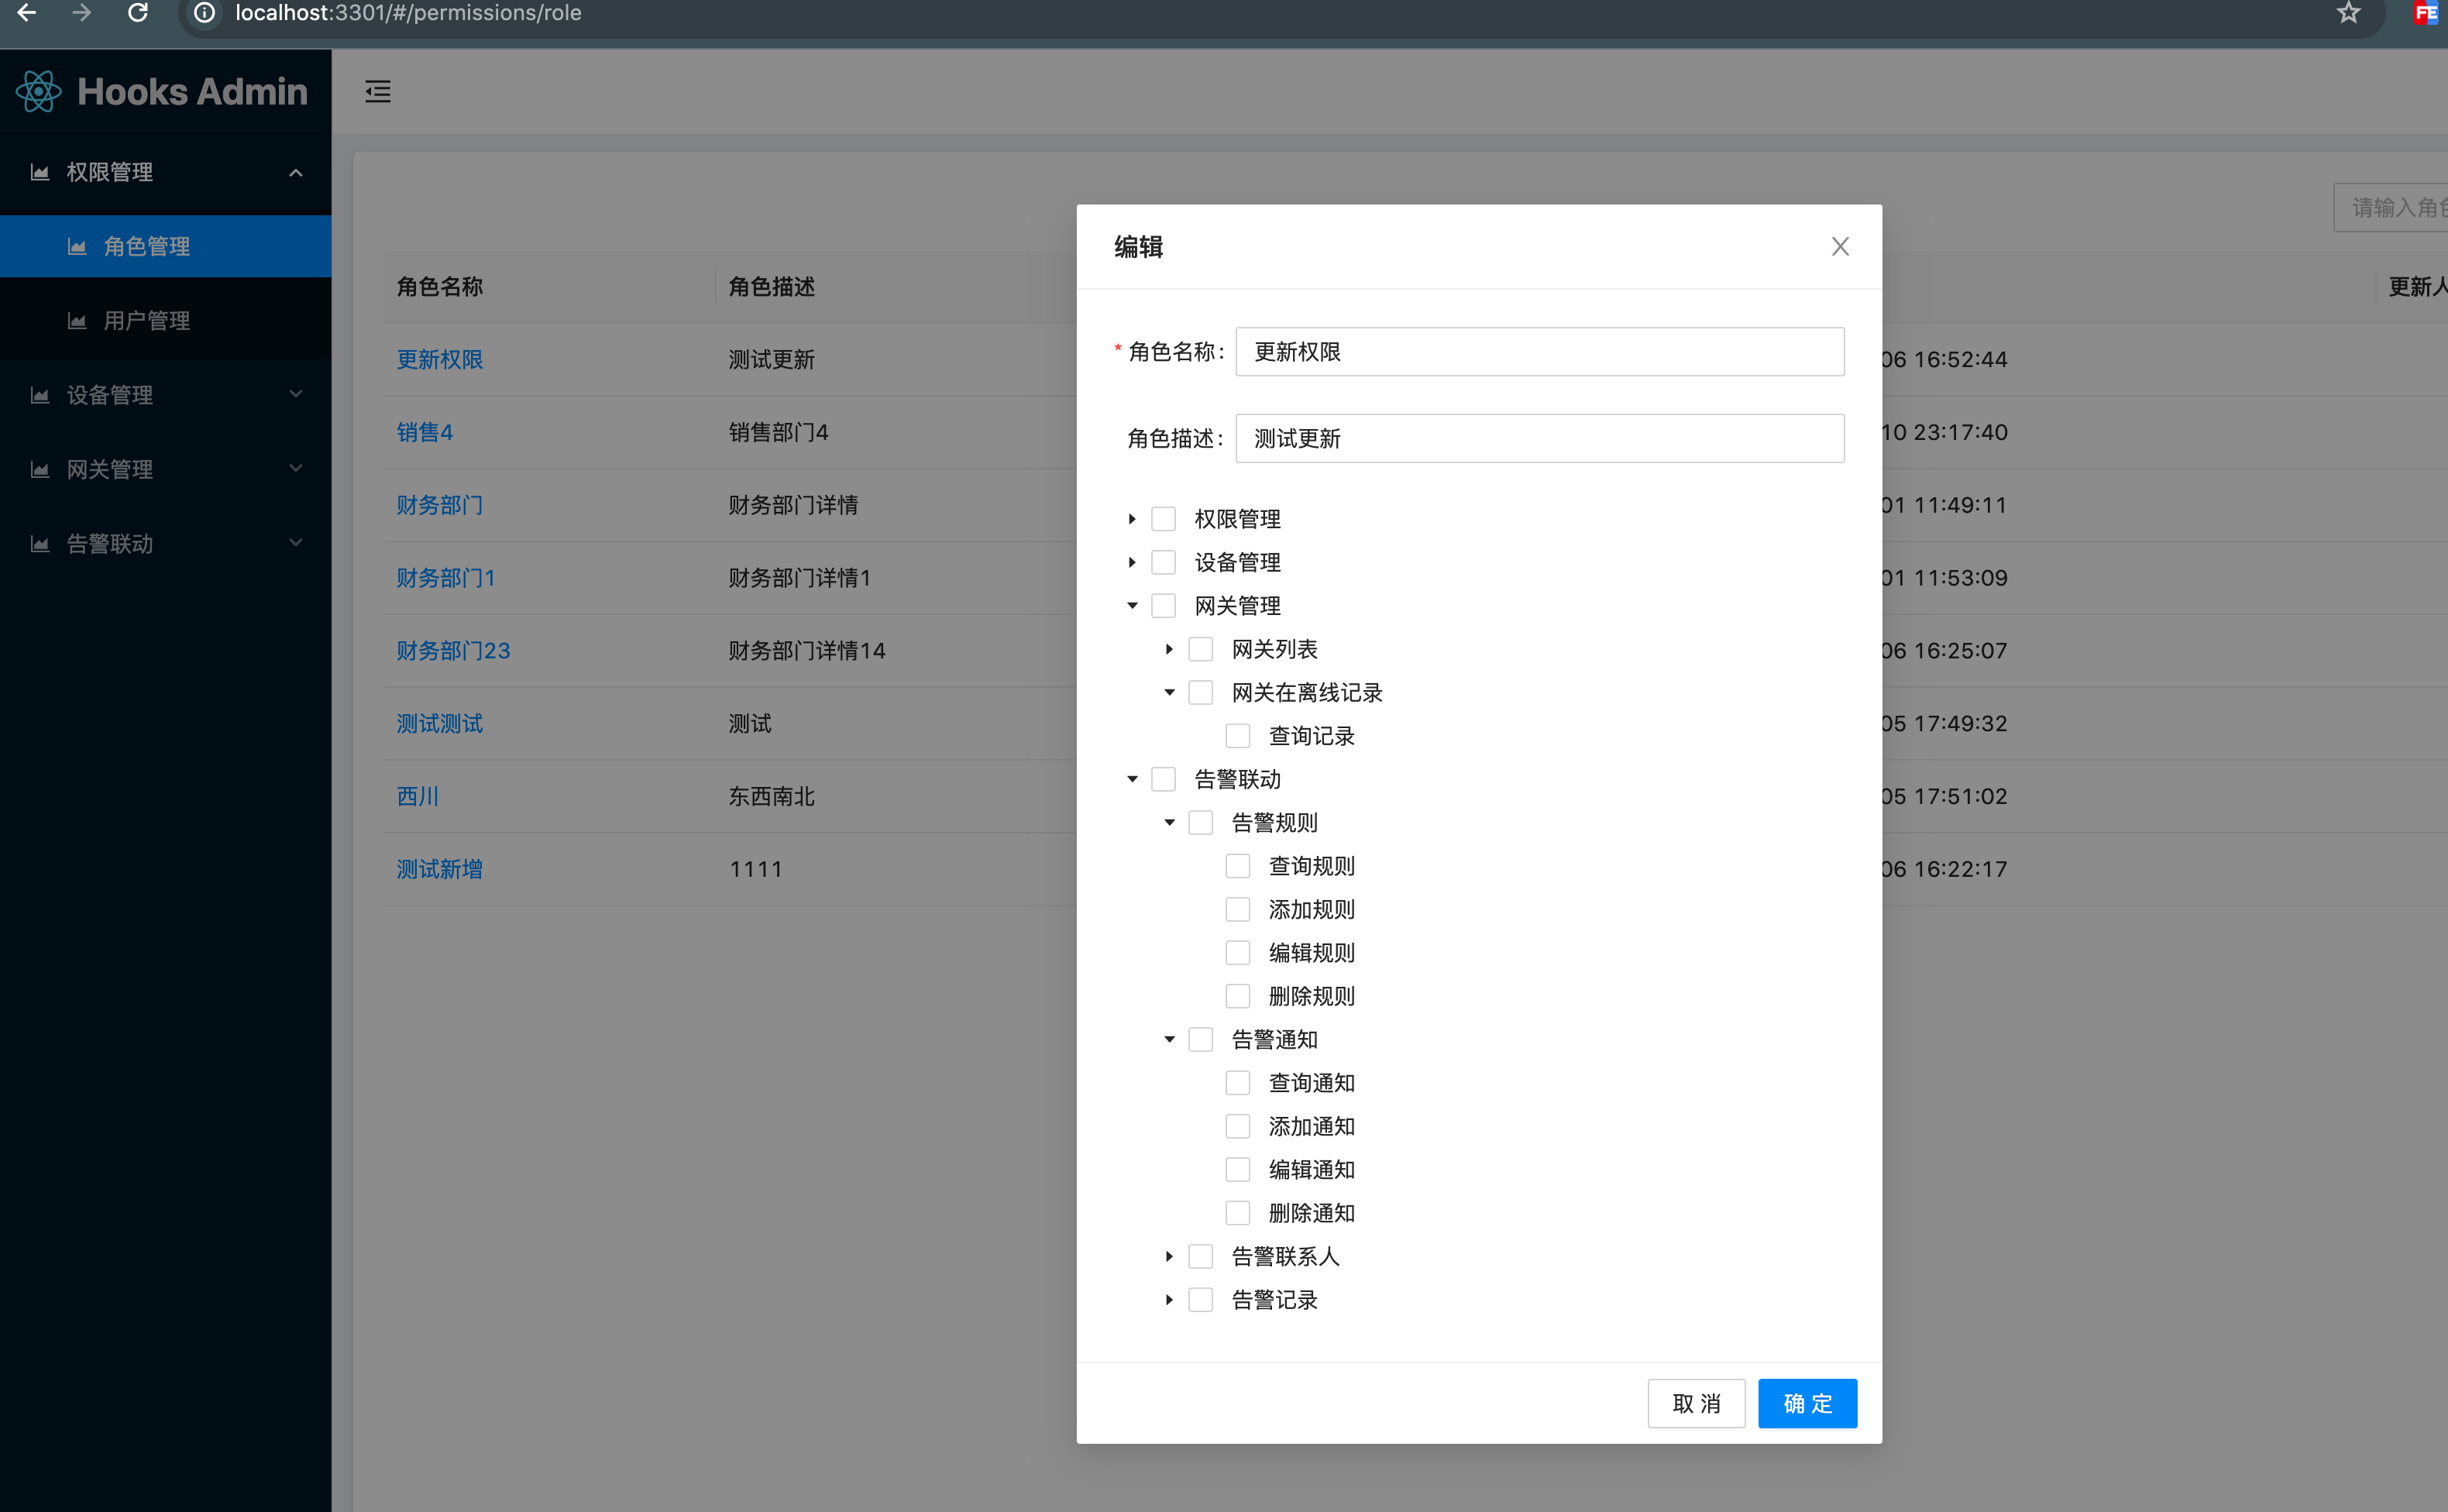
Task: Open the 财务部门23 role link
Action: (453, 651)
